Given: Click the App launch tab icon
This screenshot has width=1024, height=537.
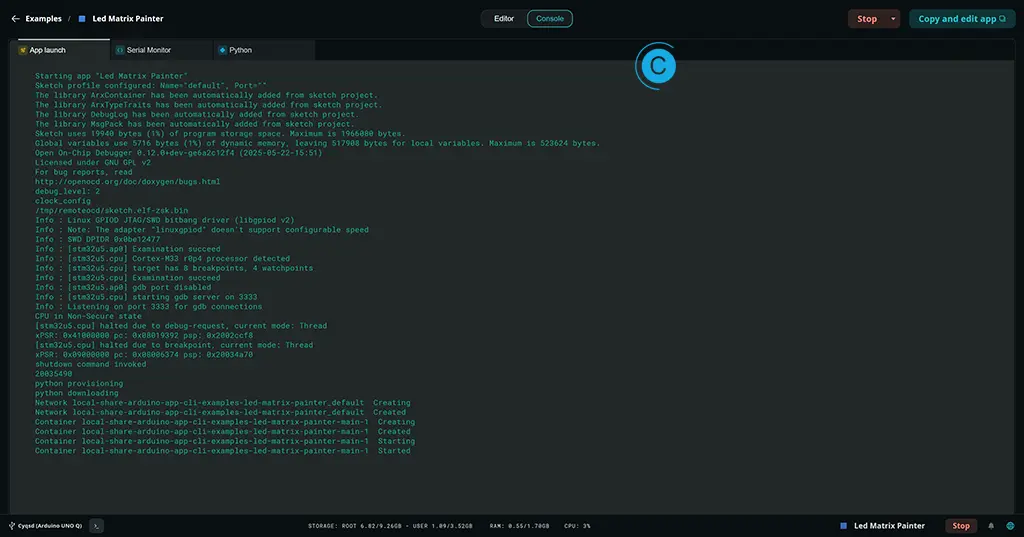Looking at the screenshot, I should [x=23, y=50].
